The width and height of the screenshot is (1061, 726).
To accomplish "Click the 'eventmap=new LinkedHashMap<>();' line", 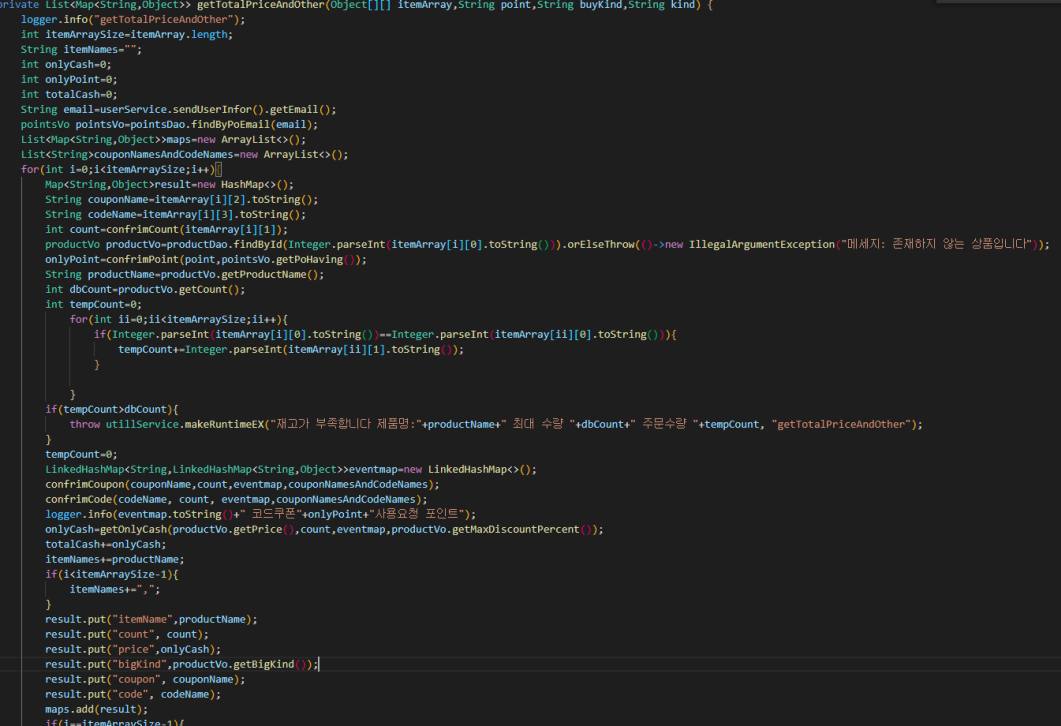I will [291, 470].
